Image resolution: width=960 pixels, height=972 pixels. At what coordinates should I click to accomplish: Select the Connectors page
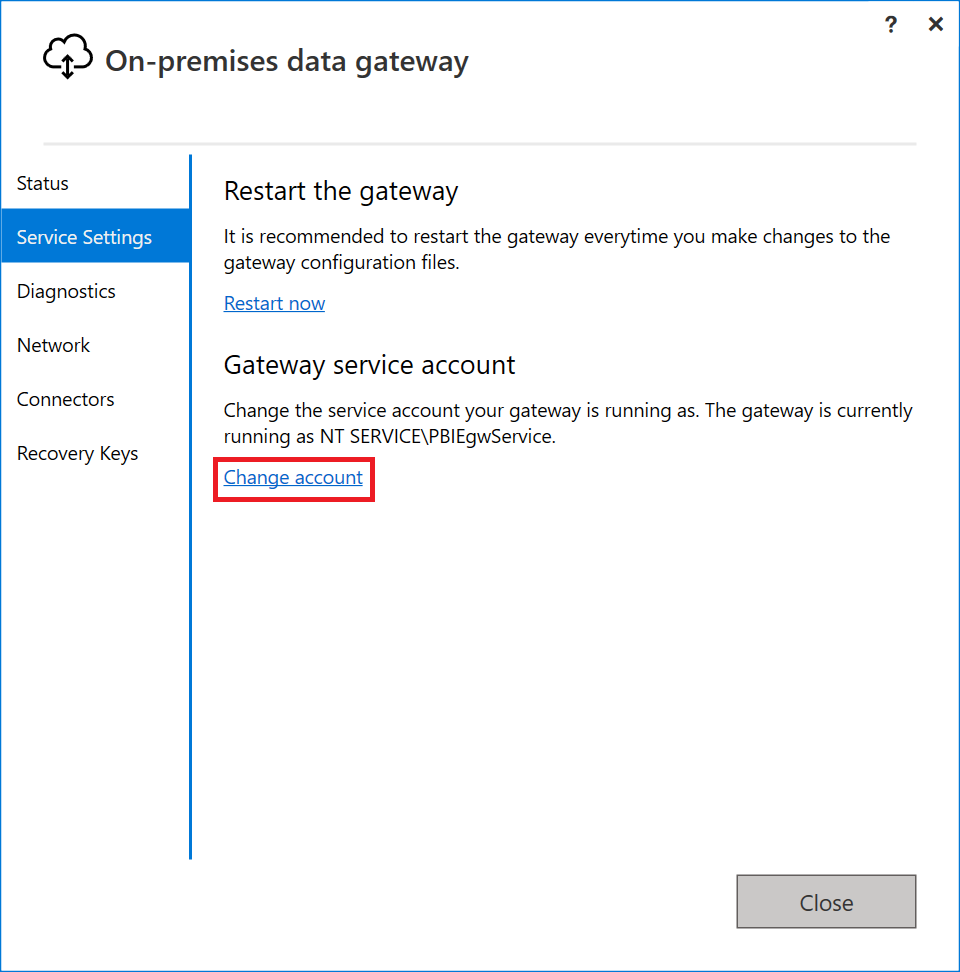(x=65, y=399)
